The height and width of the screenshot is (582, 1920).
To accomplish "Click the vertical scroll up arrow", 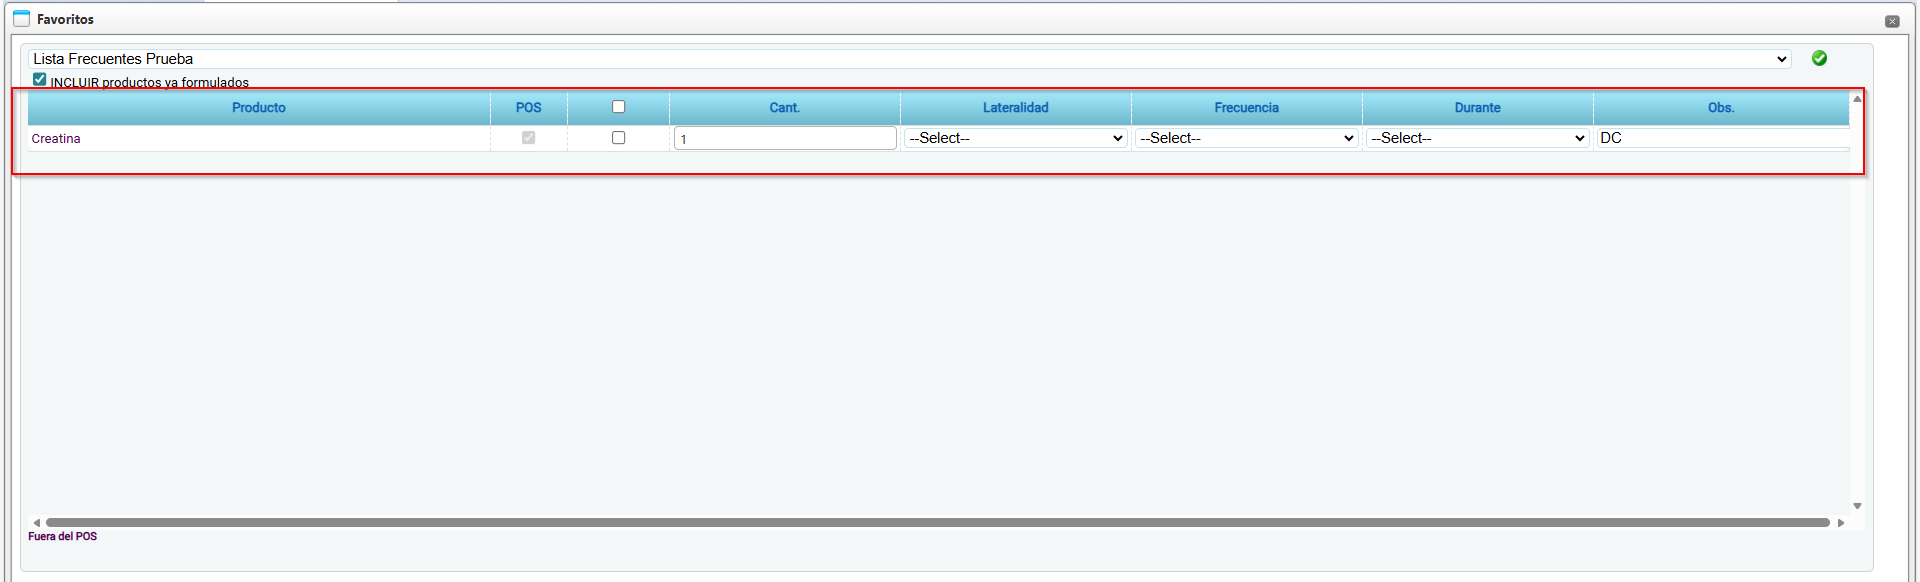I will pos(1857,99).
